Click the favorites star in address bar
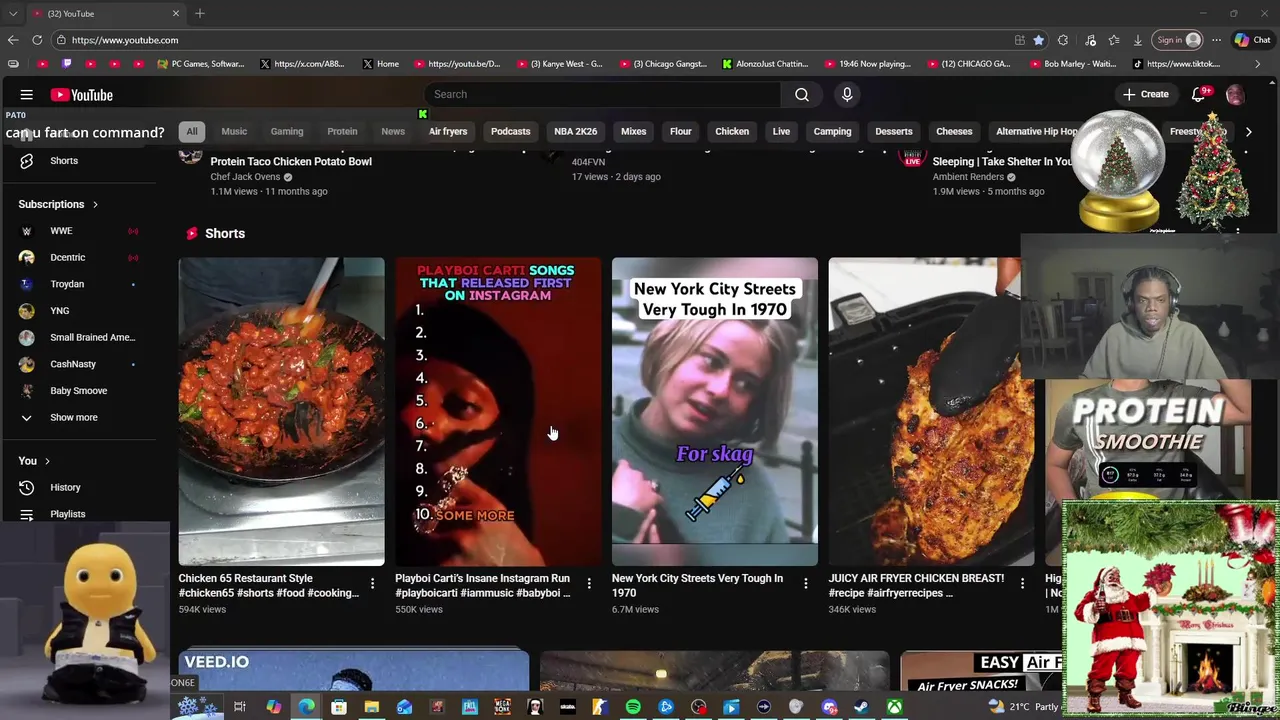This screenshot has height=720, width=1280. pyautogui.click(x=1039, y=40)
